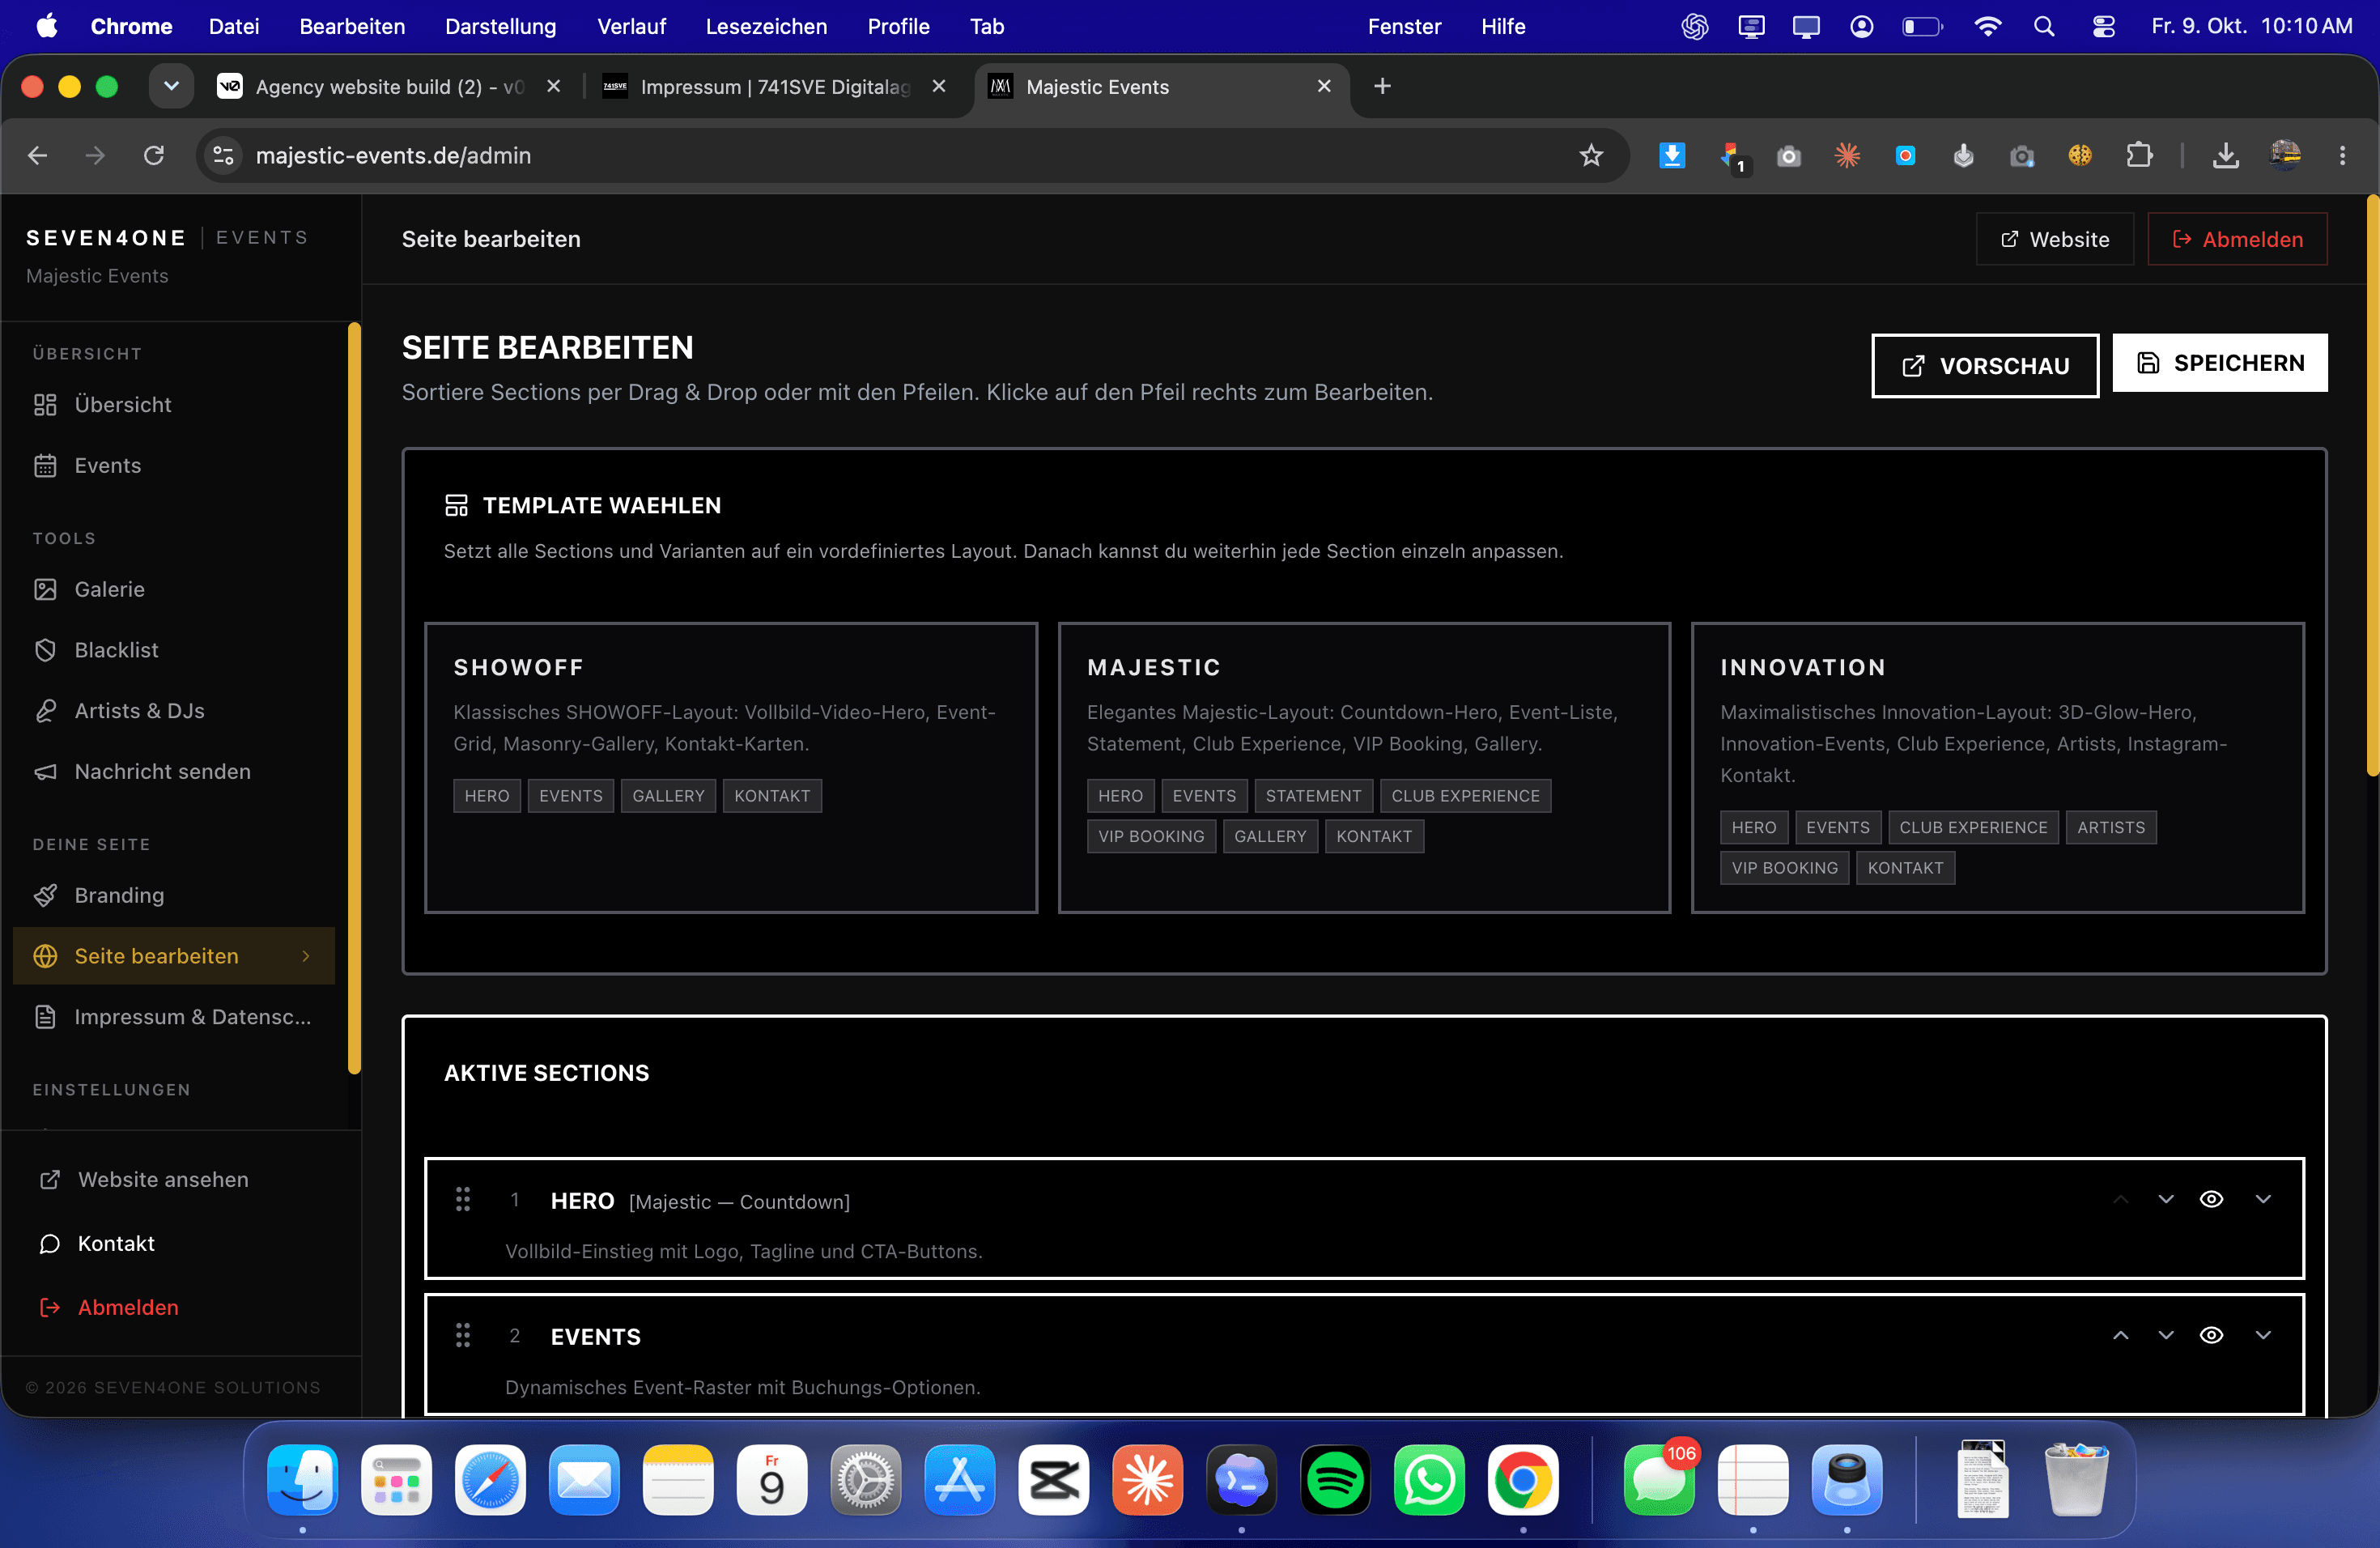
Task: Open the Profile menu in the menu bar
Action: (x=898, y=26)
